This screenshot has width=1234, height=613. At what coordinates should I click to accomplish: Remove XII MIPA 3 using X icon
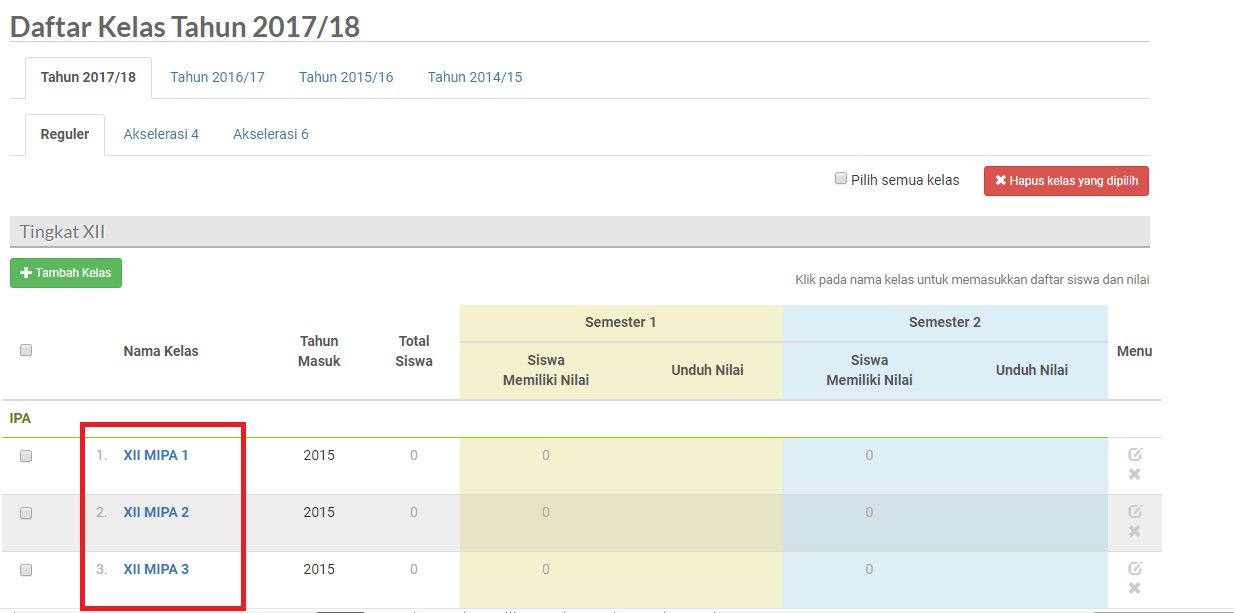tap(1135, 588)
